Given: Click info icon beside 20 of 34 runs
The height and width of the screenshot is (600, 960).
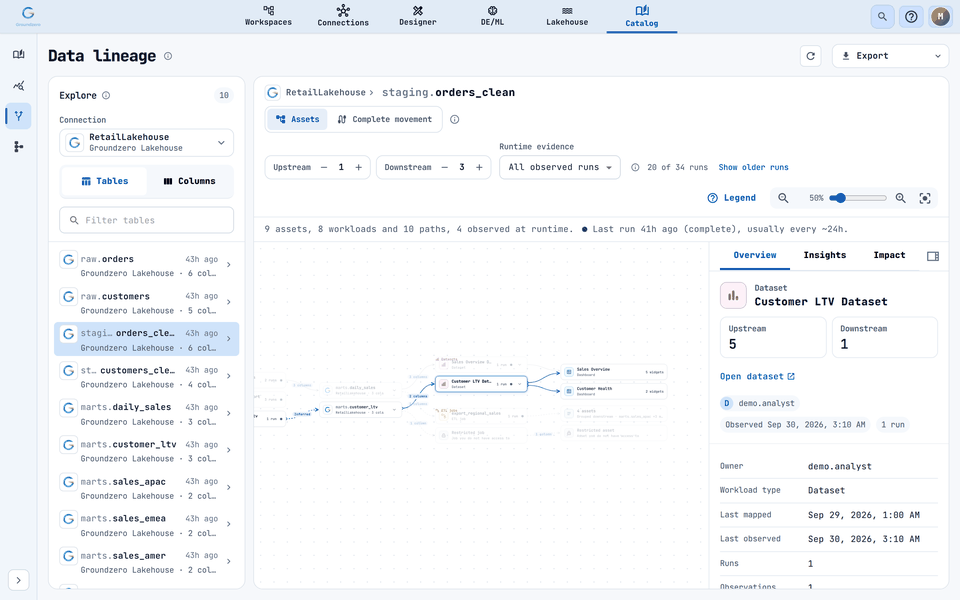Looking at the screenshot, I should [636, 167].
